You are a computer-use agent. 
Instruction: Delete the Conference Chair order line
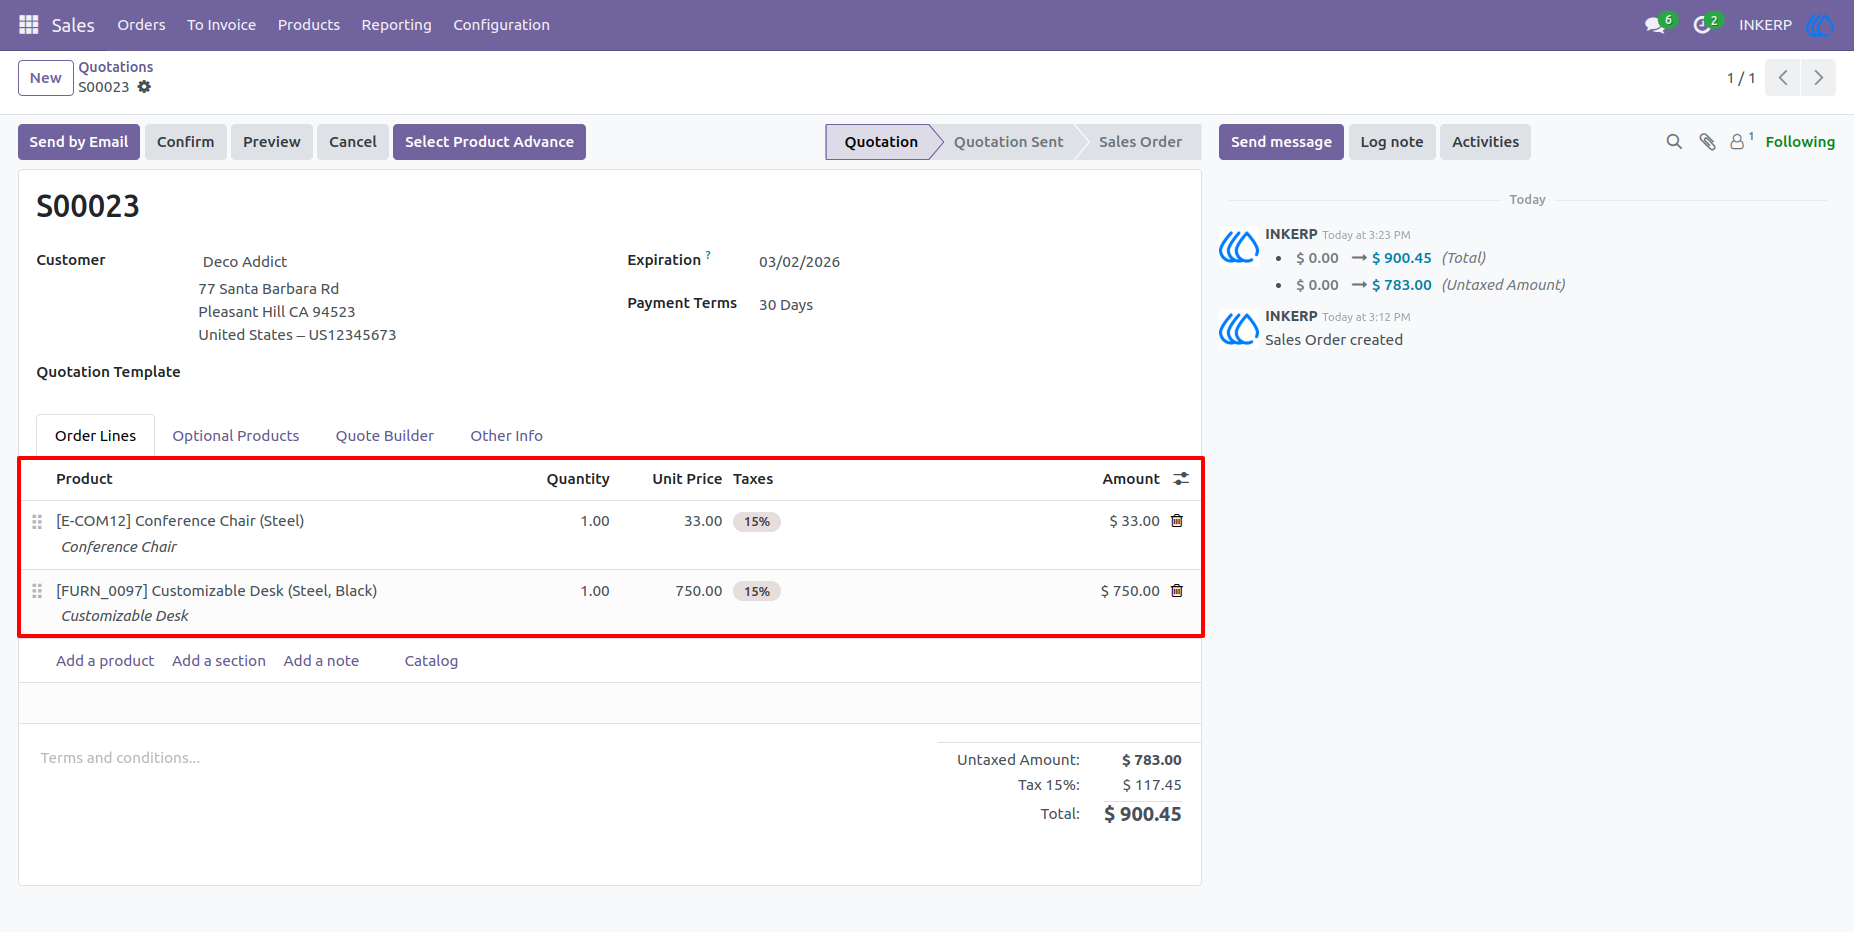(x=1177, y=521)
